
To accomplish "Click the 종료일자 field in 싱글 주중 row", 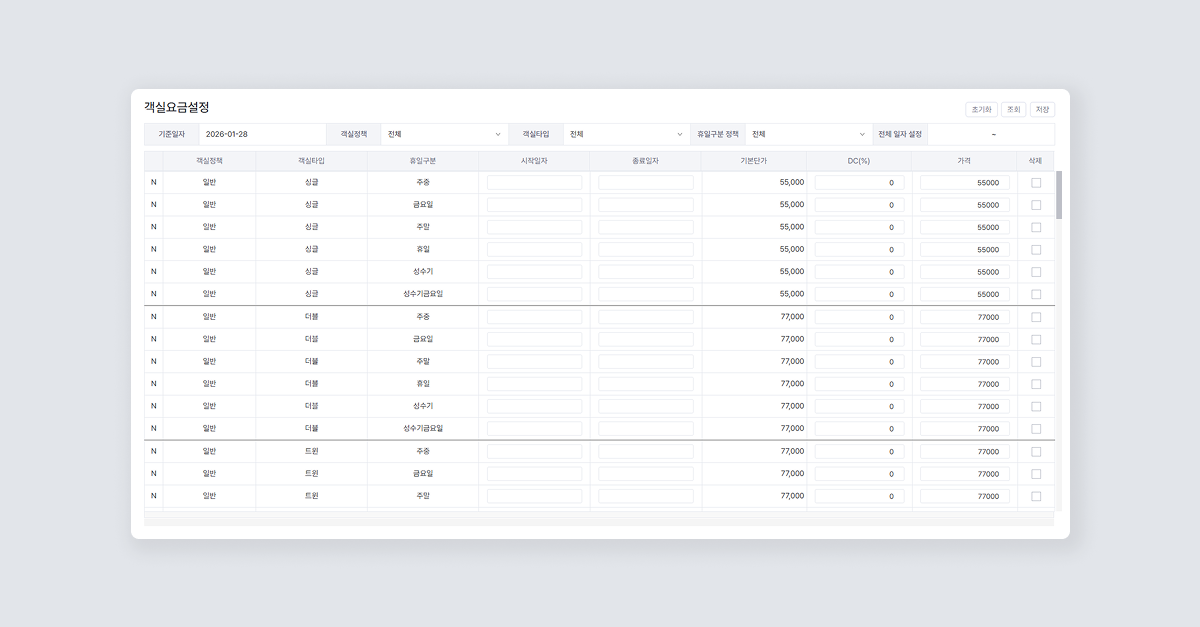I will point(646,182).
